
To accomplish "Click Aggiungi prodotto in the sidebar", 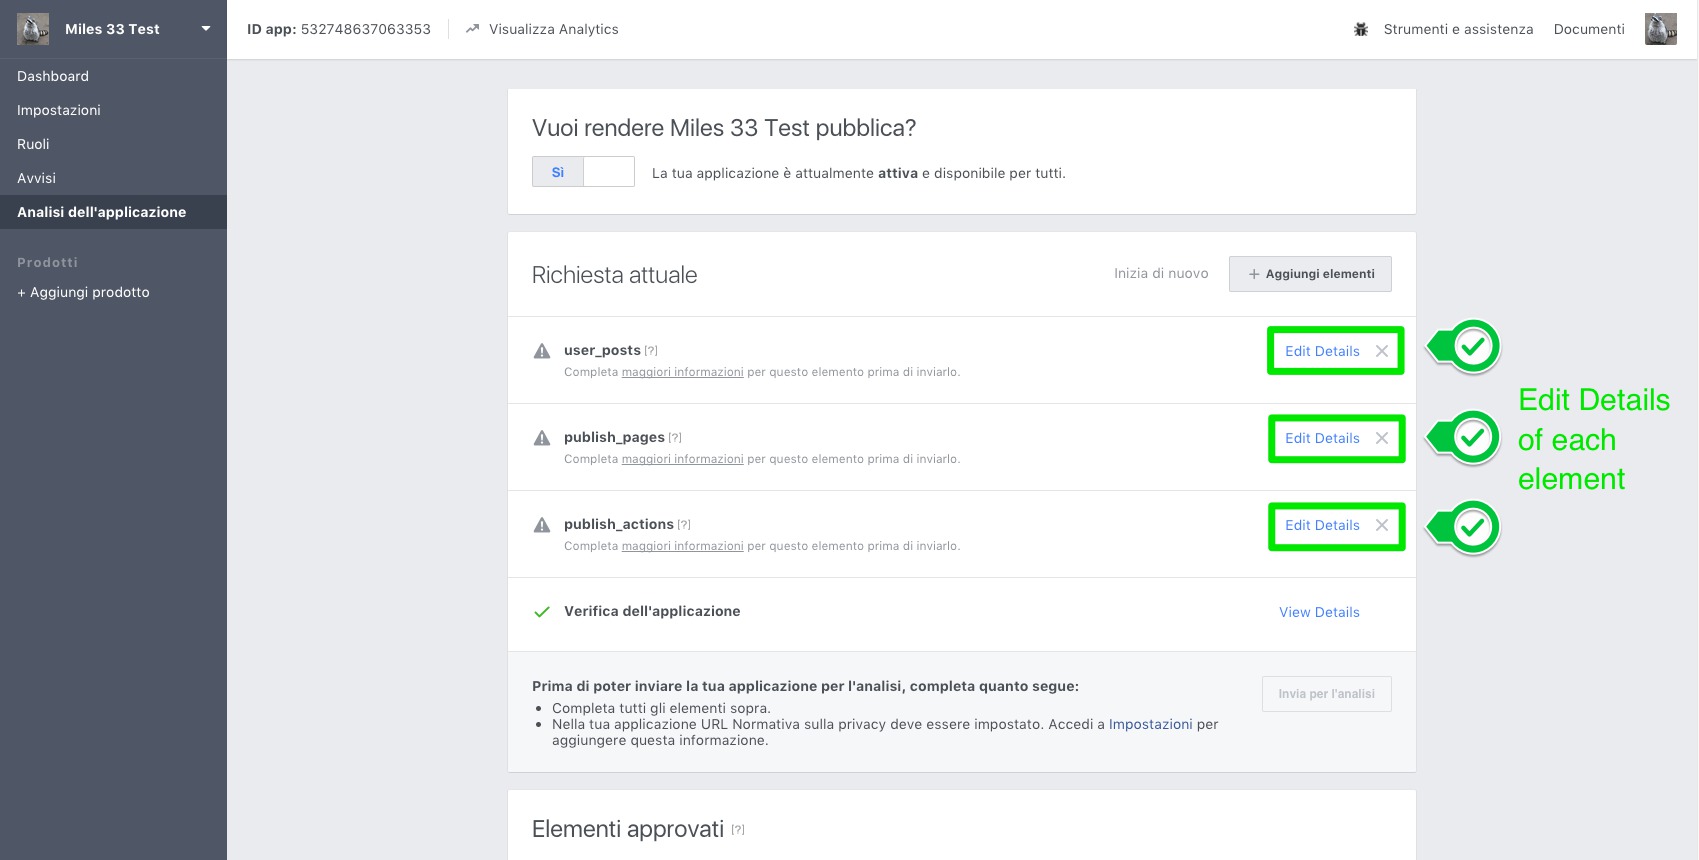I will [x=84, y=292].
